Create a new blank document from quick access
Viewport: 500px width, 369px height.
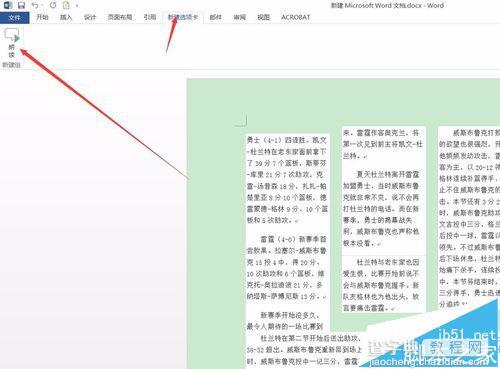(x=67, y=5)
